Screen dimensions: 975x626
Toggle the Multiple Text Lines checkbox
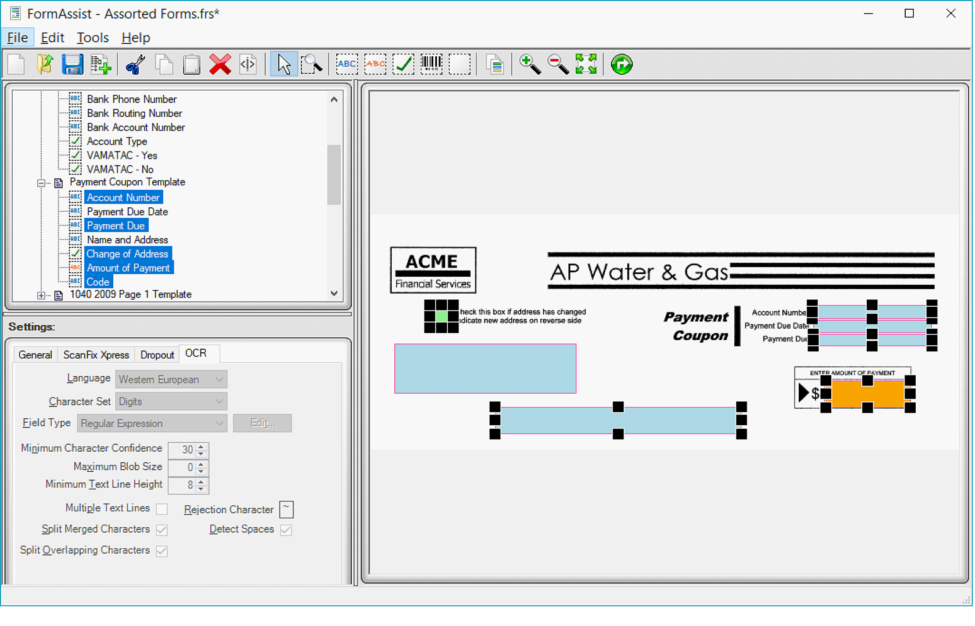point(162,509)
